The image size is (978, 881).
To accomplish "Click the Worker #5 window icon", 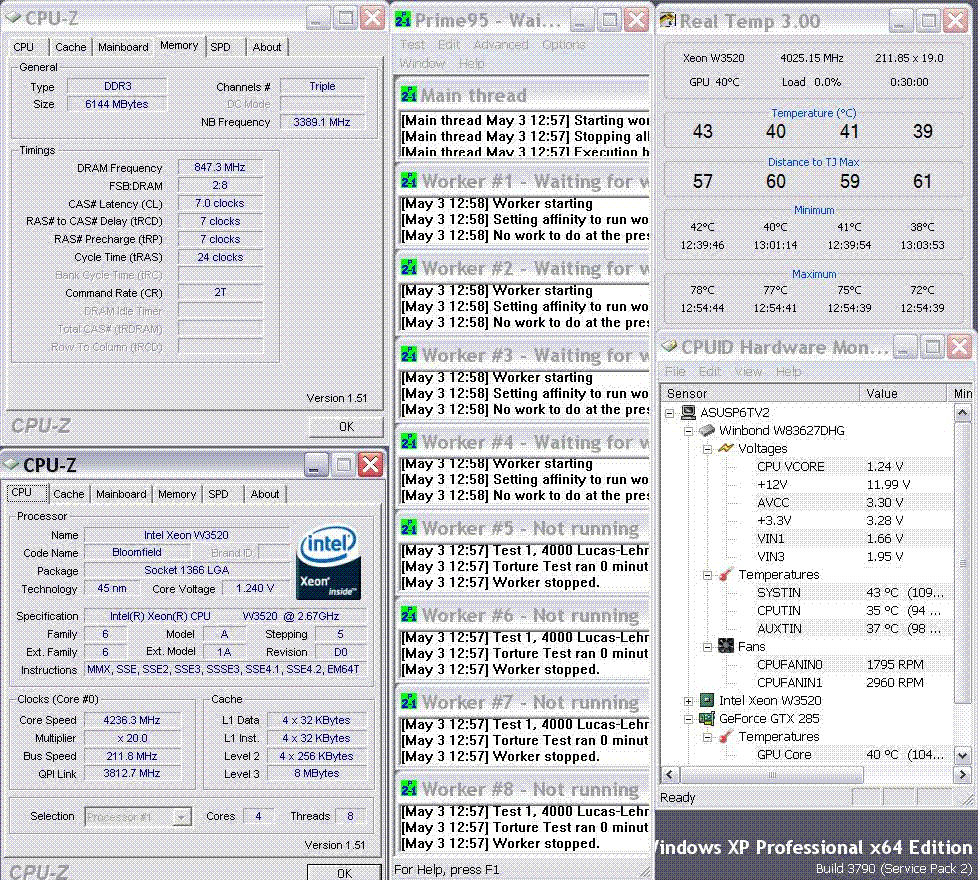I will click(x=409, y=528).
